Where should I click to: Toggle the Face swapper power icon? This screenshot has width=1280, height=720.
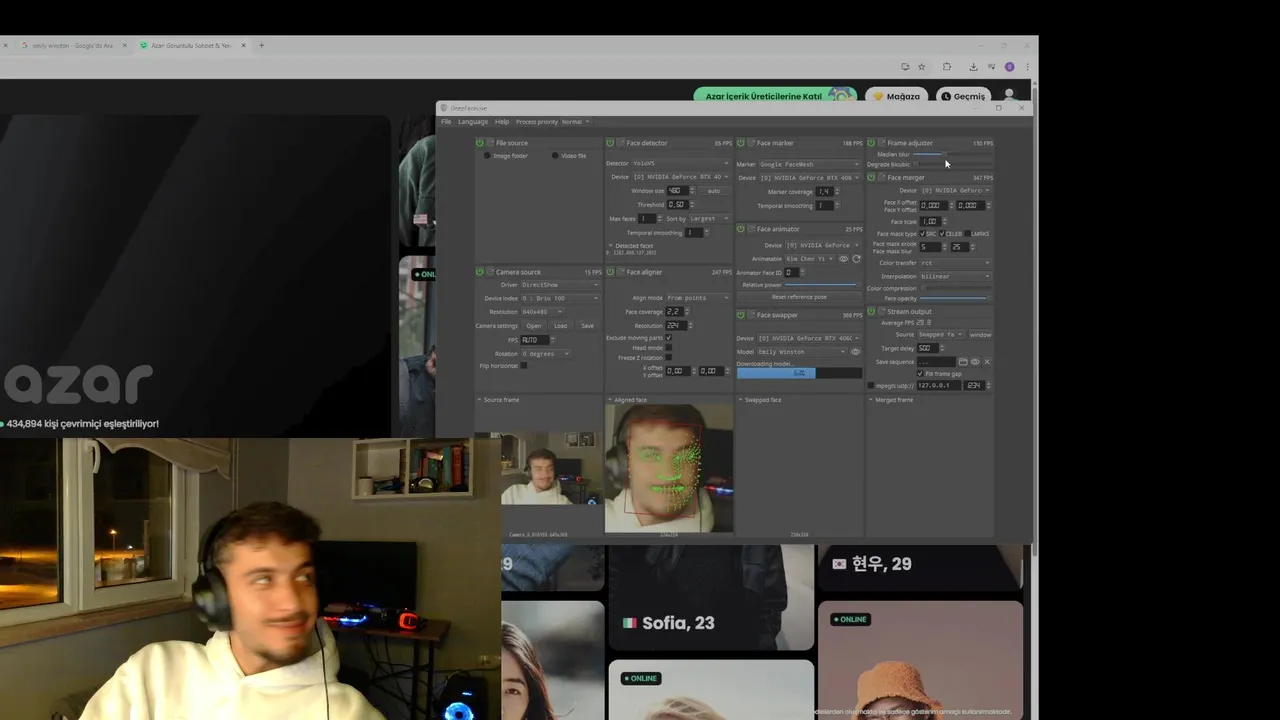(741, 315)
